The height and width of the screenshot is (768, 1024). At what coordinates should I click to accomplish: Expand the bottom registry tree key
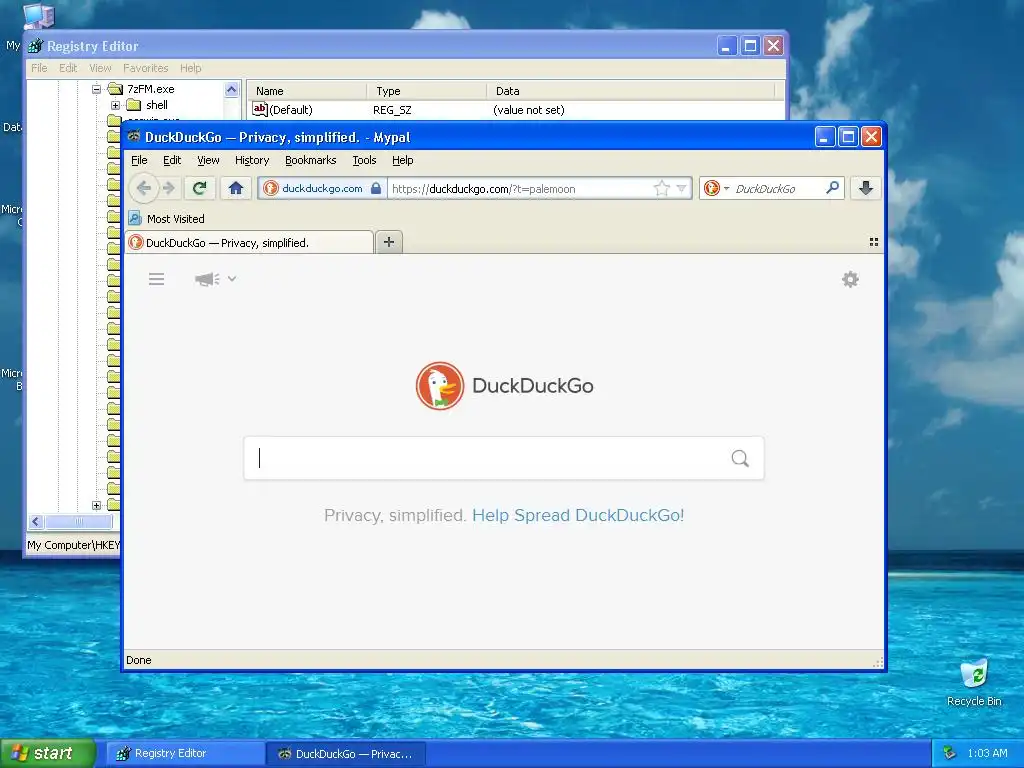[97, 505]
